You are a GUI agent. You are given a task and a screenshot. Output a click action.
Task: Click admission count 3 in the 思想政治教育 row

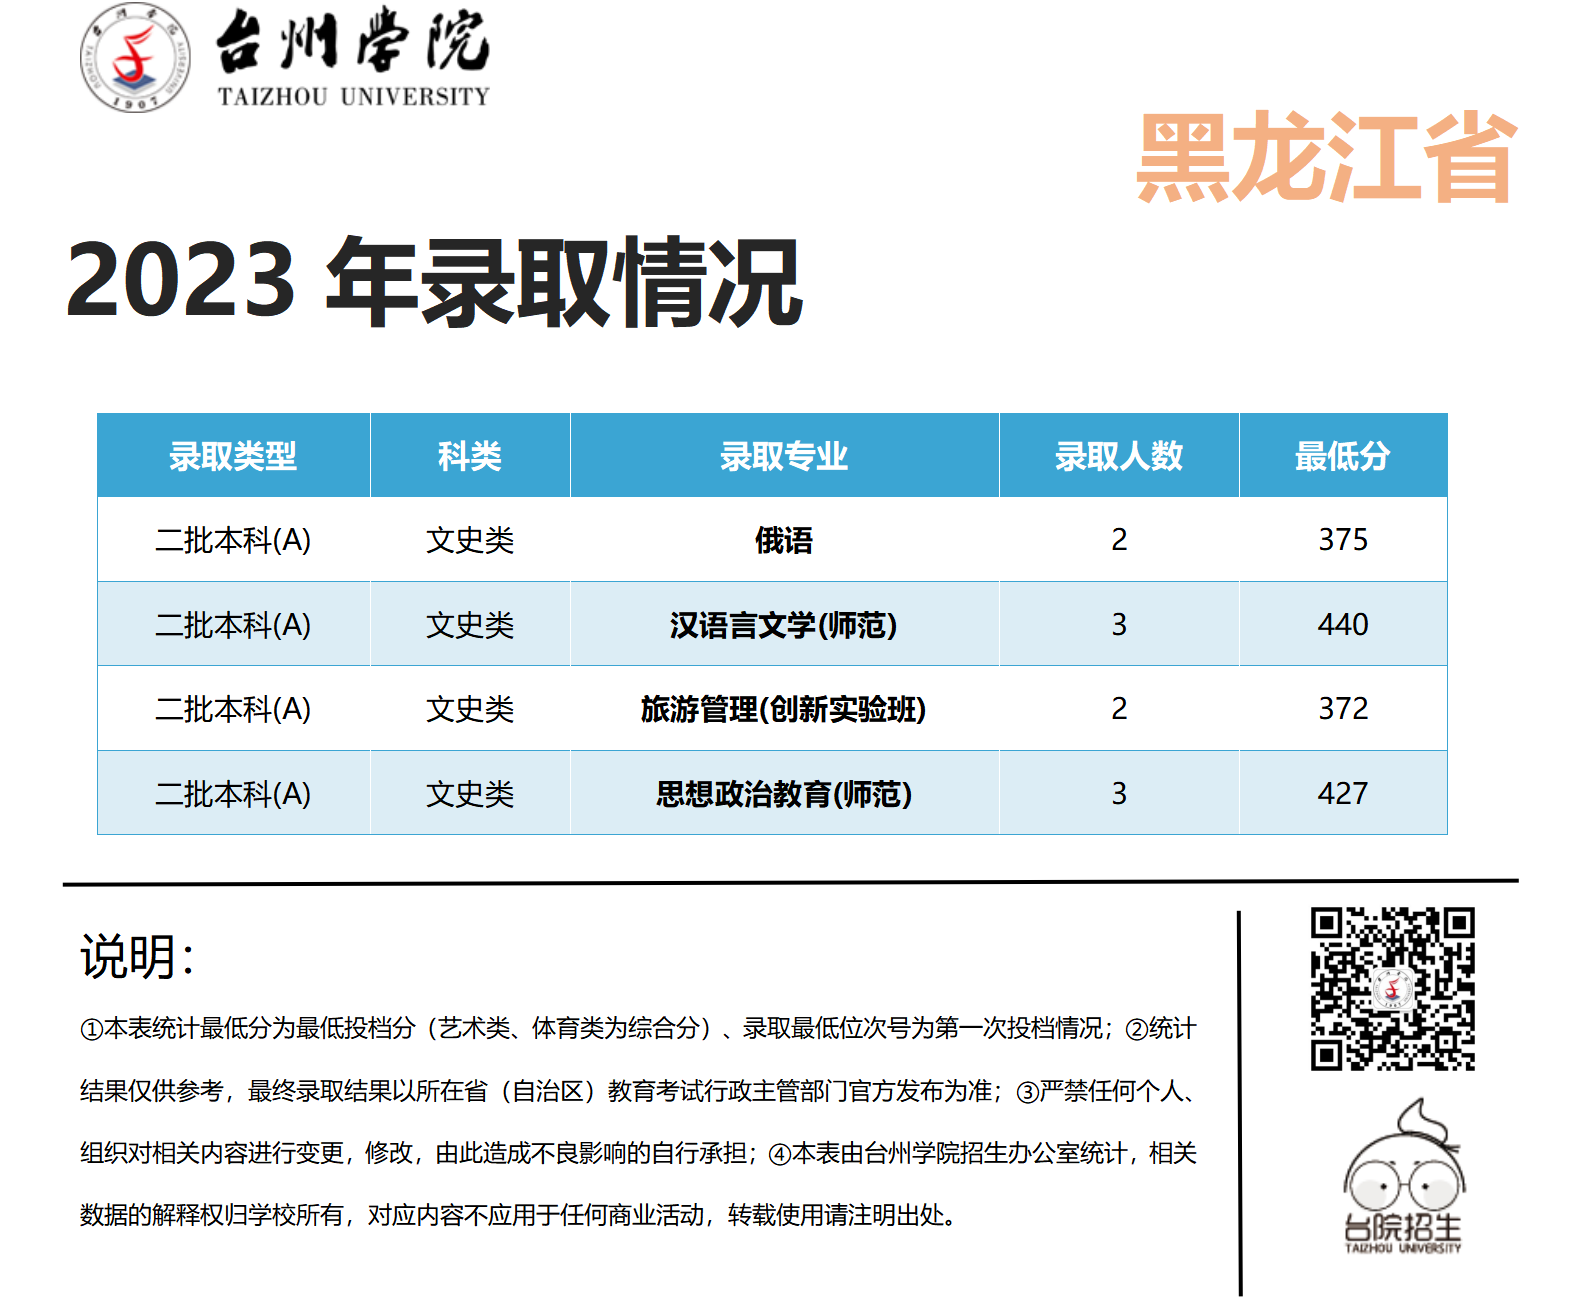1119,794
